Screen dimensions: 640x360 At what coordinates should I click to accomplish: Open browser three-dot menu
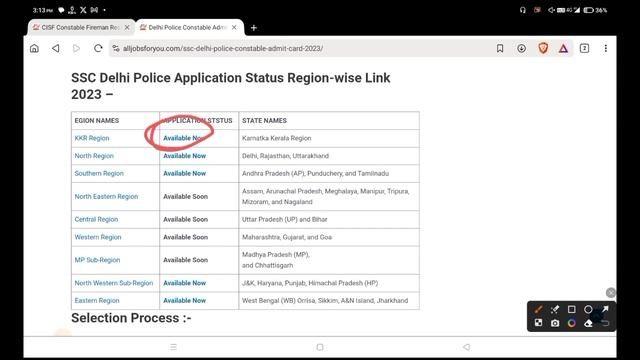pos(606,48)
